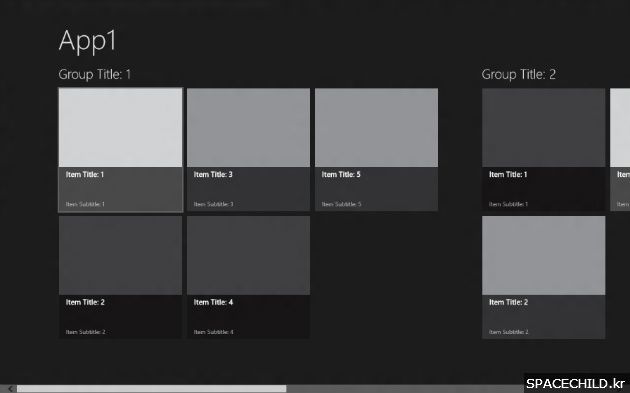Click the Group Title: 1 header
This screenshot has width=630, height=393.
(x=95, y=74)
